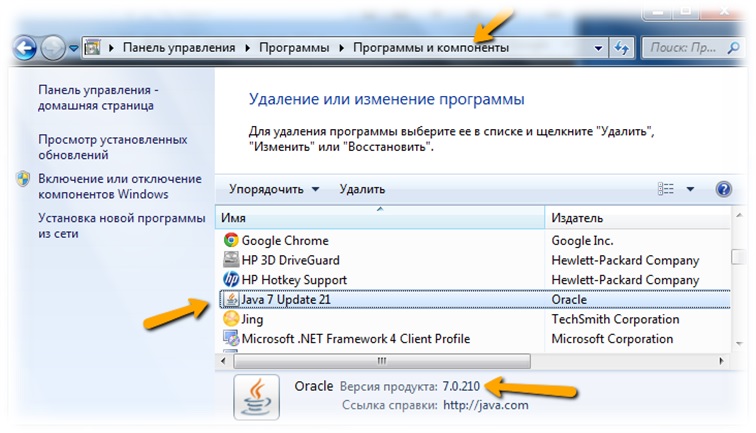Open help with the blue question icon
This screenshot has height=433, width=756.
coord(723,189)
